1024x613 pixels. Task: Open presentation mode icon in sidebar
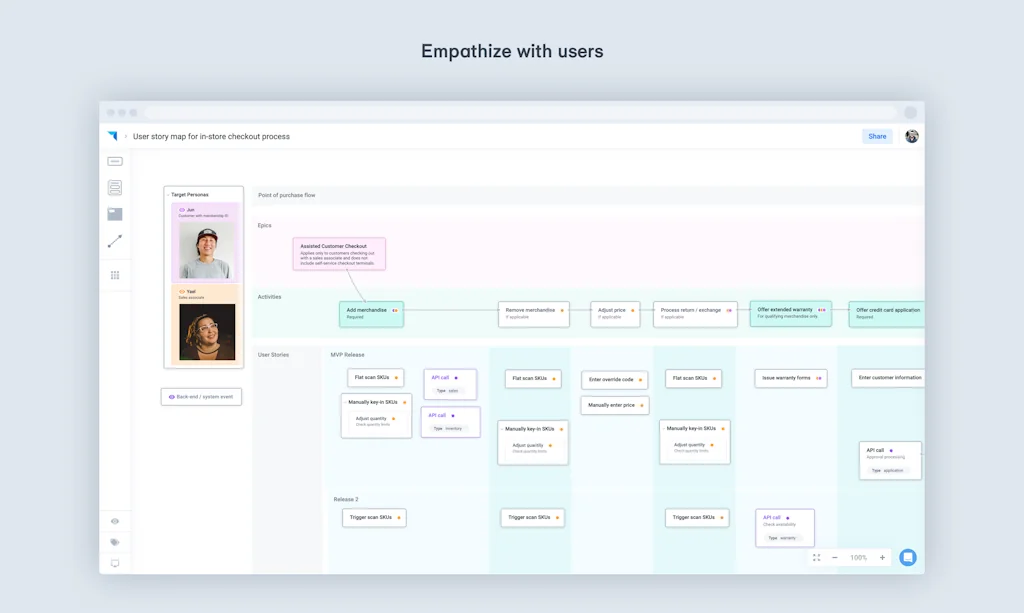tap(115, 564)
